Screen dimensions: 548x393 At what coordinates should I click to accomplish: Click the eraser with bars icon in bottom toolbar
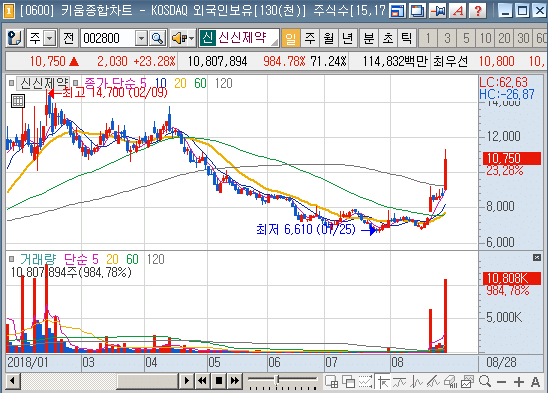(x=450, y=382)
